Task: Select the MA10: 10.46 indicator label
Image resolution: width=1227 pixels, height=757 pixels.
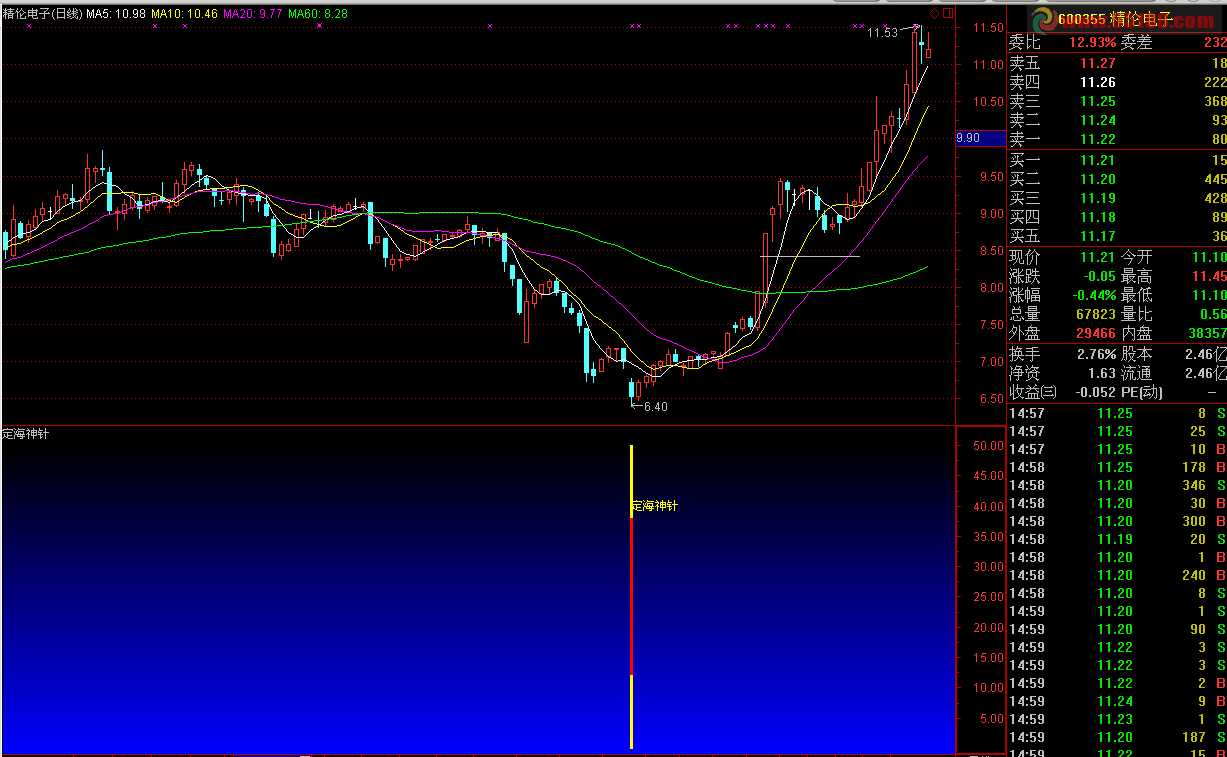Action: [184, 14]
